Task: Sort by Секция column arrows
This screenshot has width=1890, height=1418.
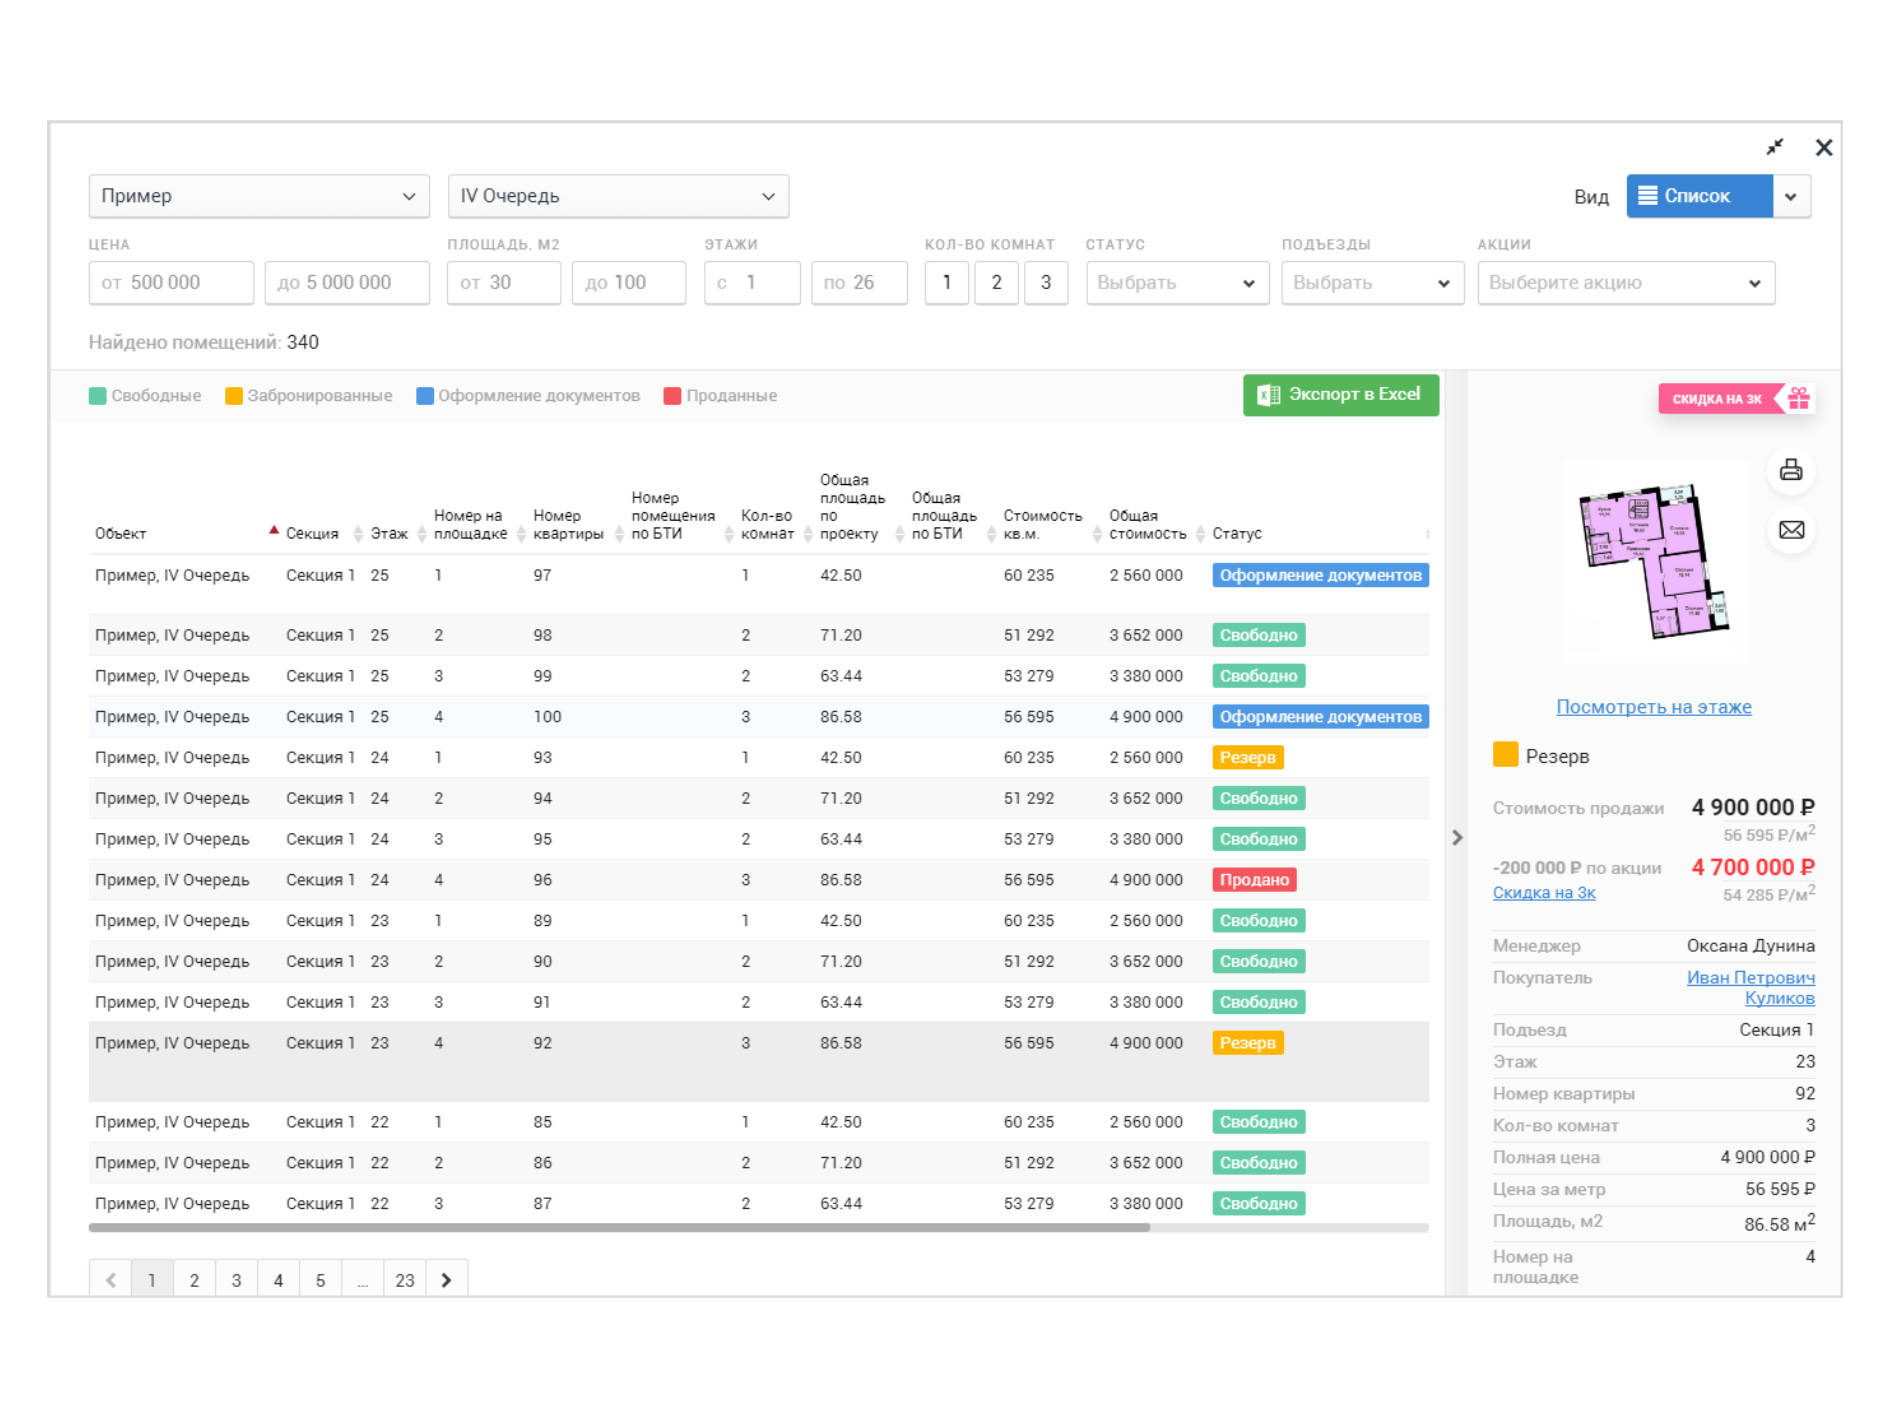Action: 358,534
